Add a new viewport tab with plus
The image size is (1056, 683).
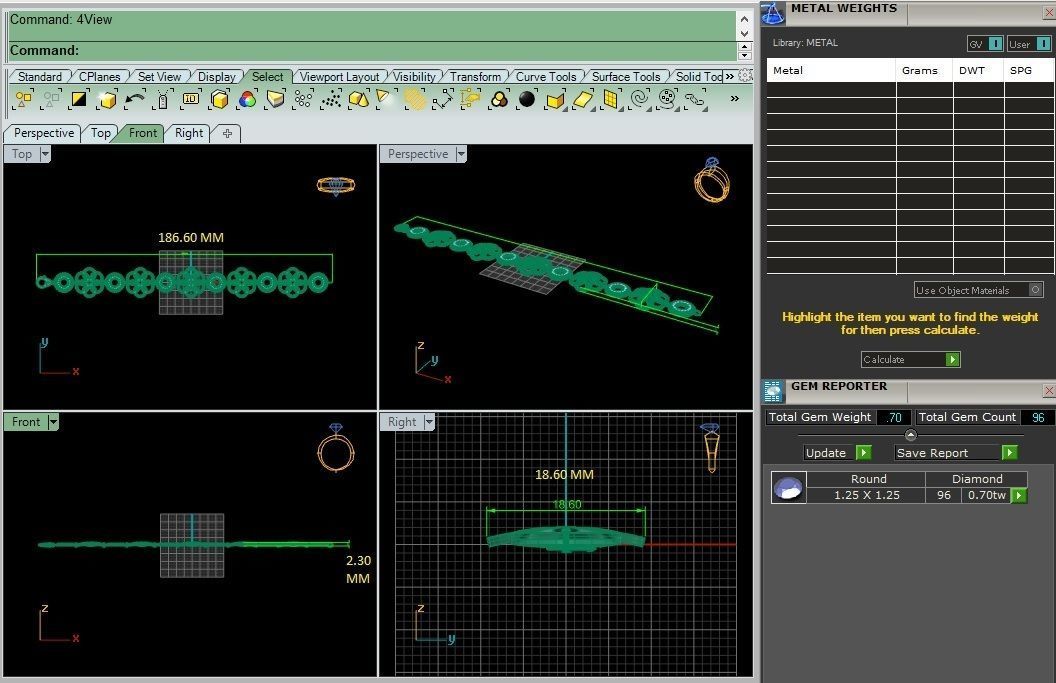point(228,133)
